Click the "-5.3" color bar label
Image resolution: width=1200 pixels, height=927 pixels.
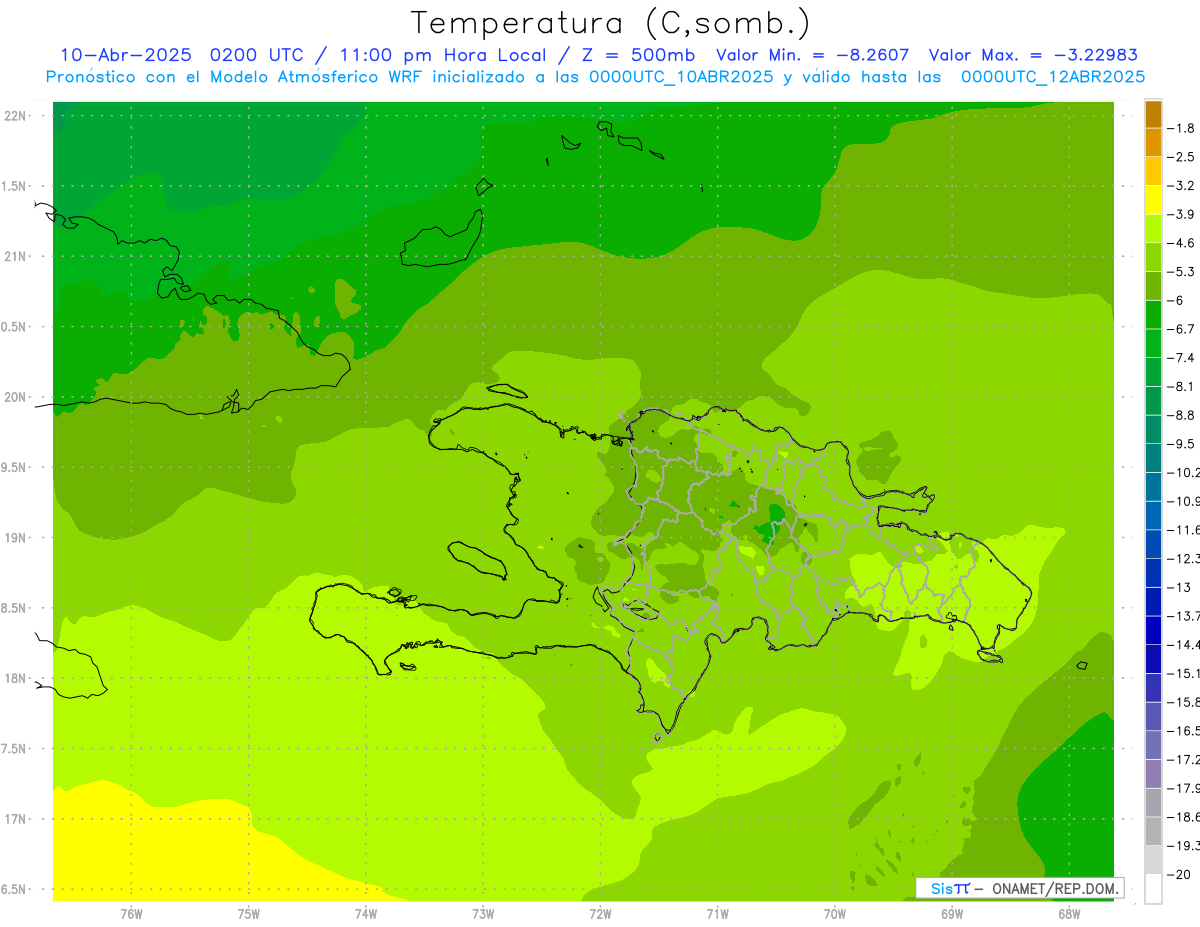point(1182,272)
